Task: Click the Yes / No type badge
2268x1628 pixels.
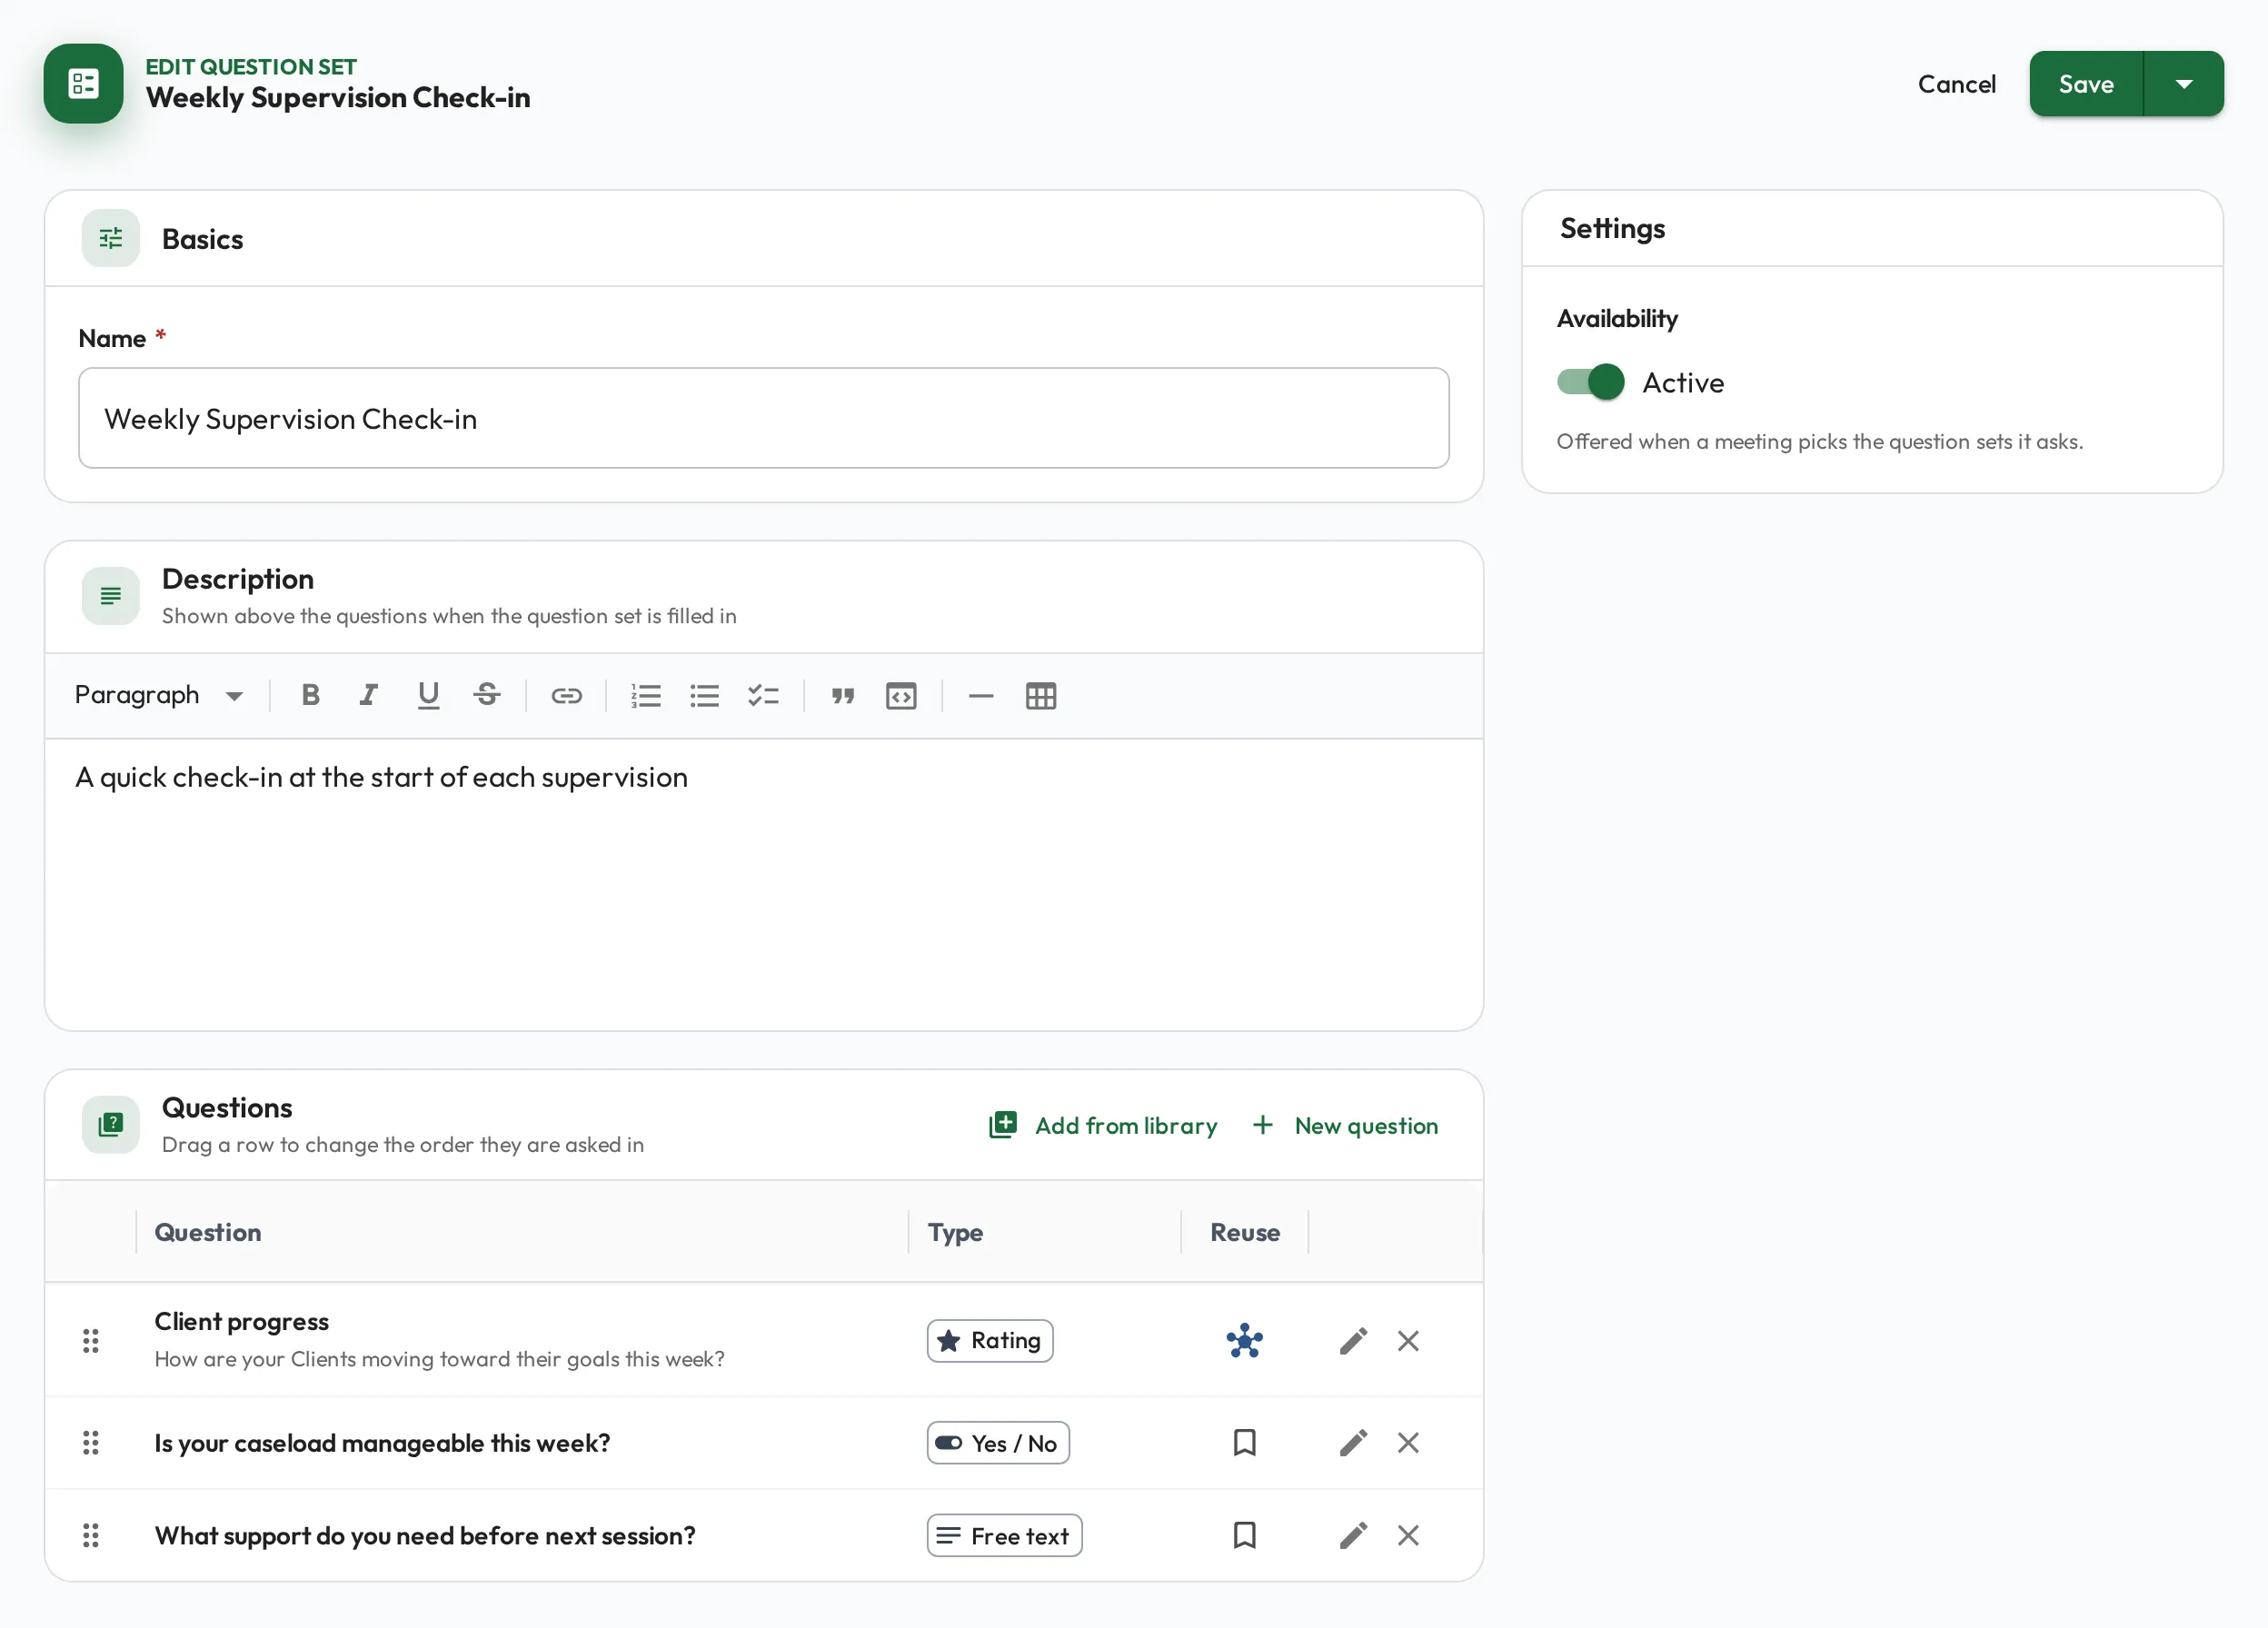Action: pyautogui.click(x=998, y=1443)
